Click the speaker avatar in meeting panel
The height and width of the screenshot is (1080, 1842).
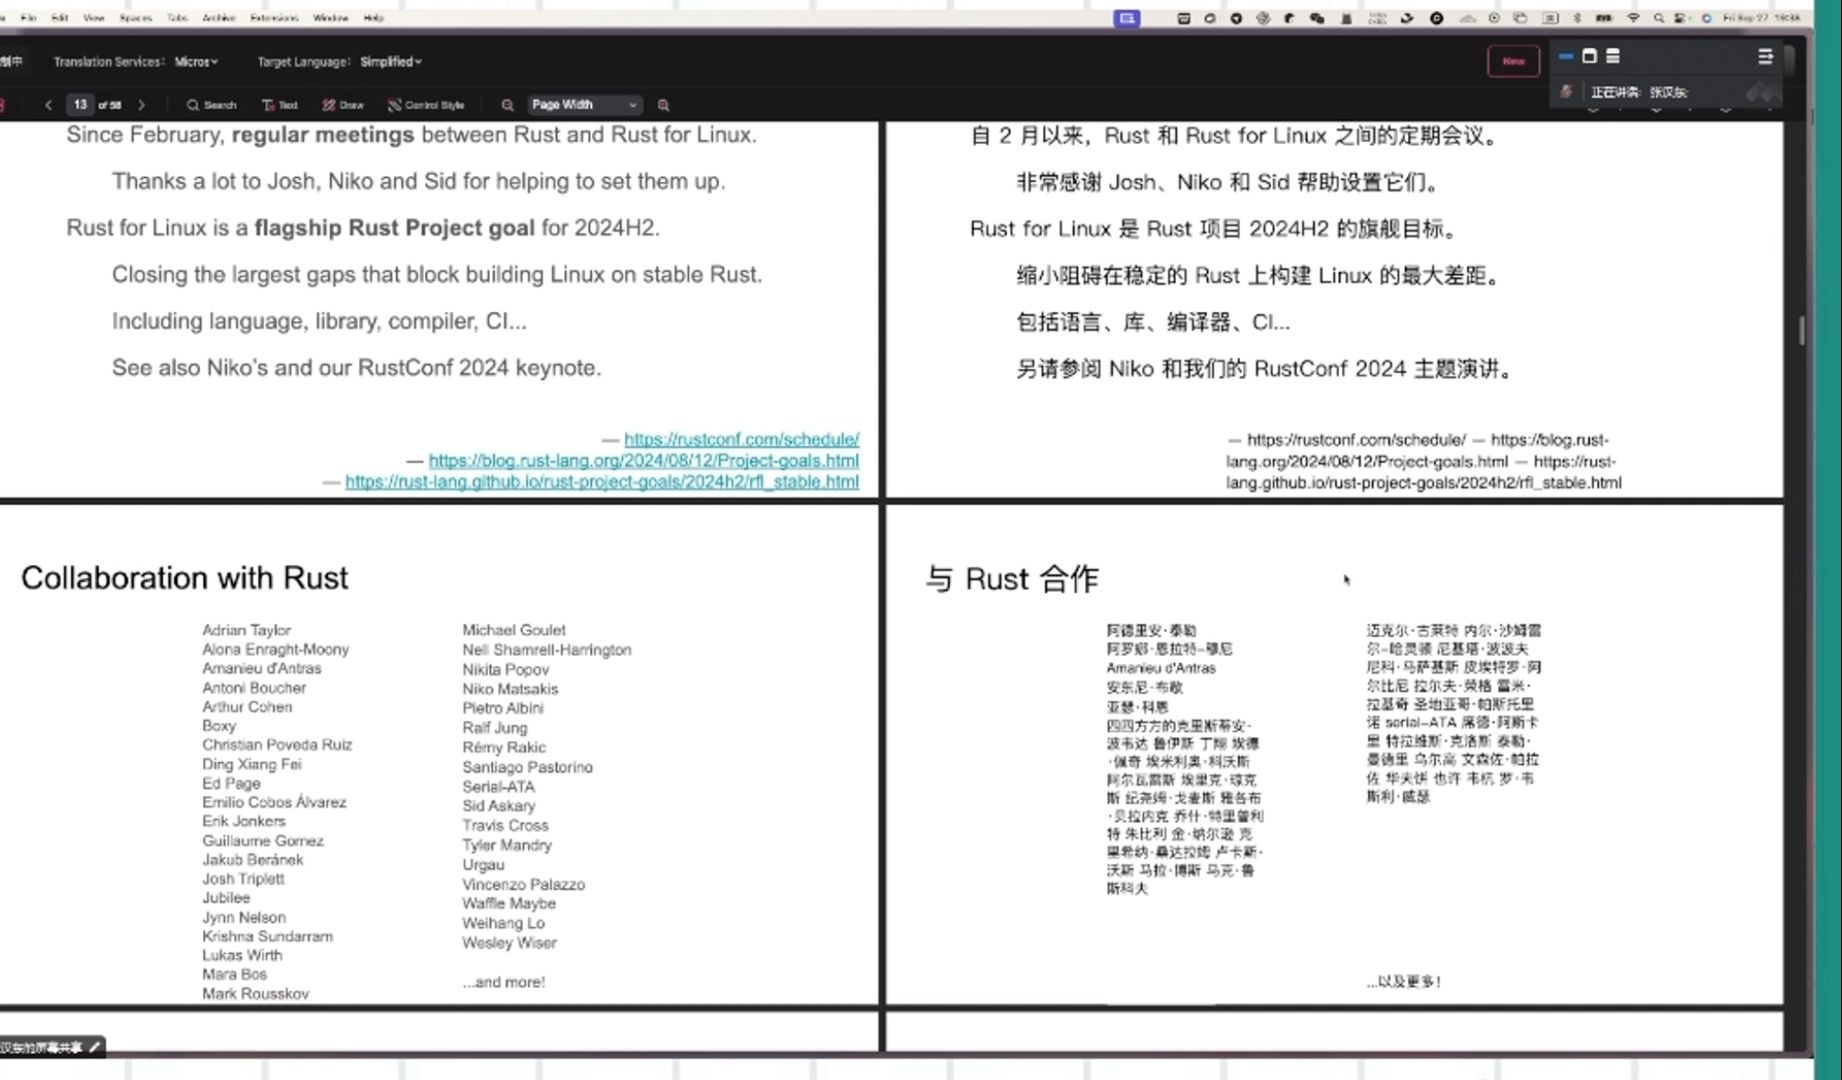[1566, 91]
